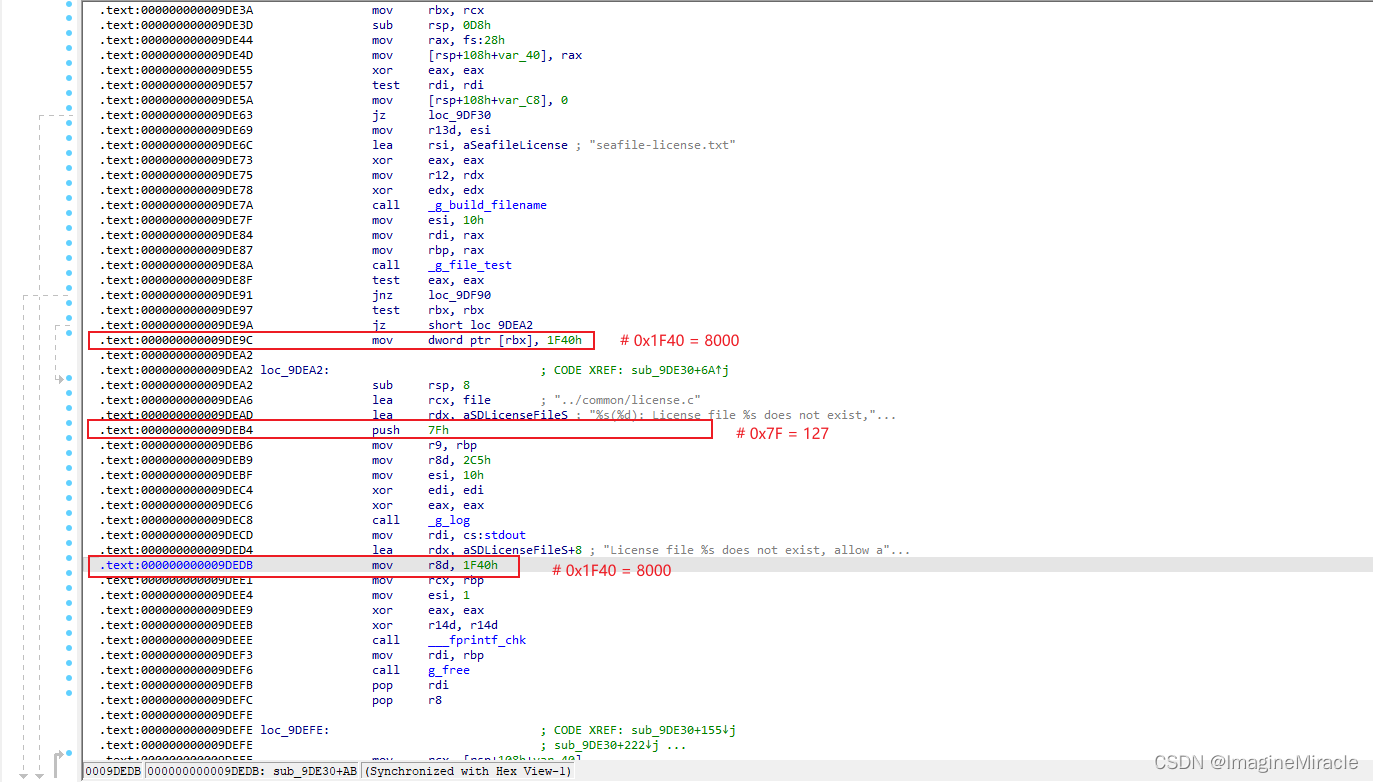Click the mov rbx, rcx instruction
Screen dimensions: 1373x782
(428, 10)
